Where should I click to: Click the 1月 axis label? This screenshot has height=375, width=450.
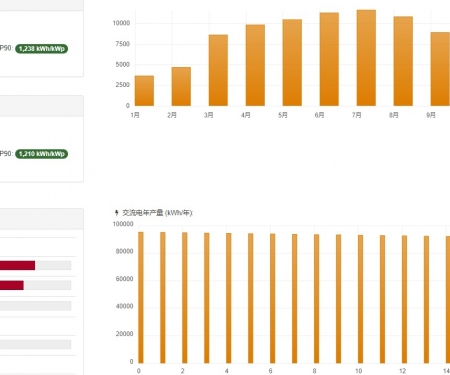coord(135,115)
